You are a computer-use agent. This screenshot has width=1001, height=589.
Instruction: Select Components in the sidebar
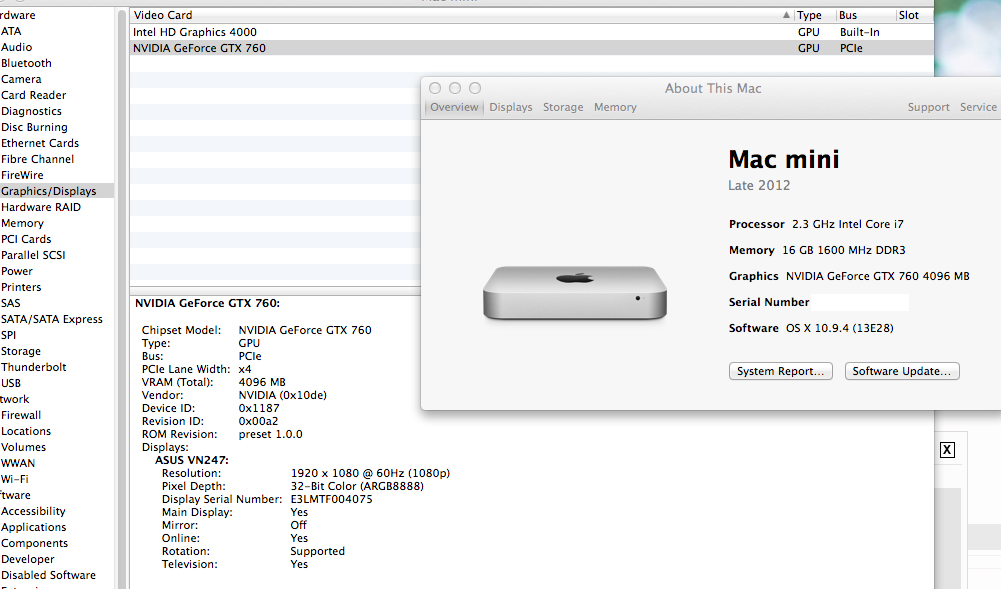34,543
